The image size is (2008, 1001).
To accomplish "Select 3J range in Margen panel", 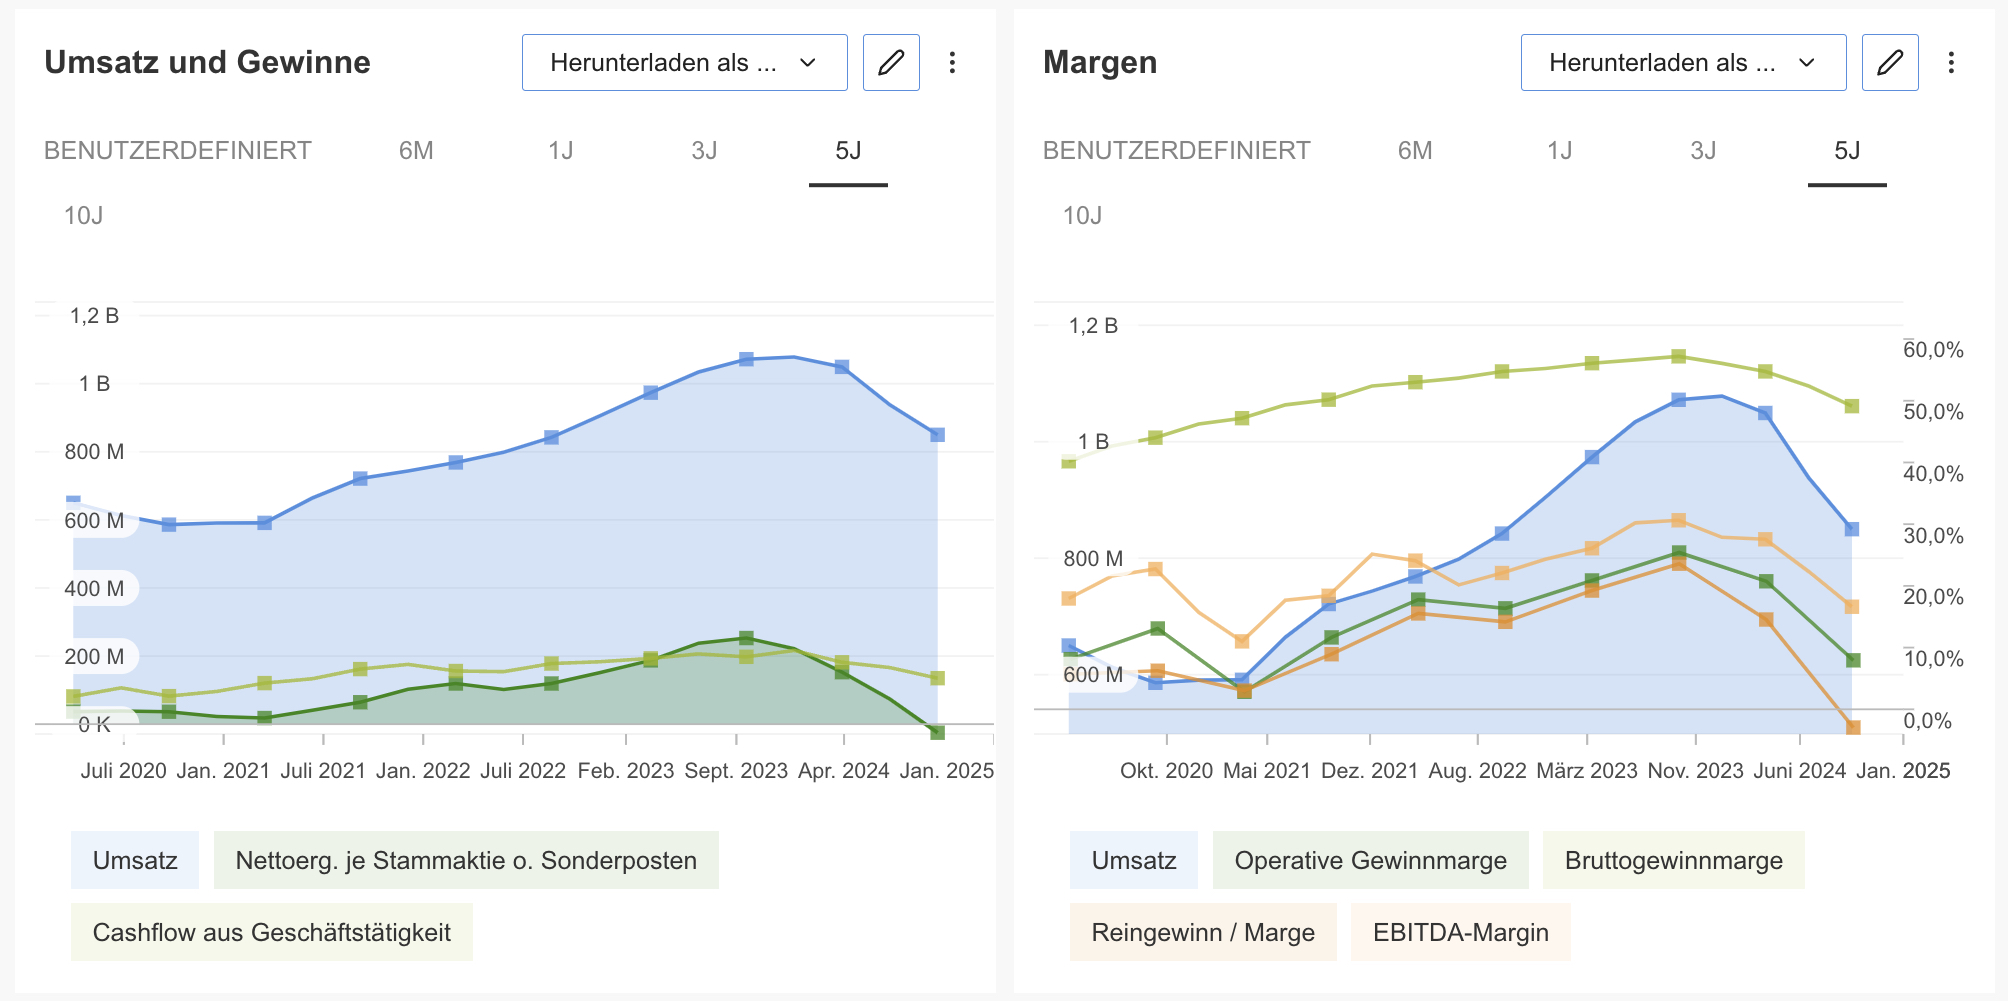I will click(1703, 150).
